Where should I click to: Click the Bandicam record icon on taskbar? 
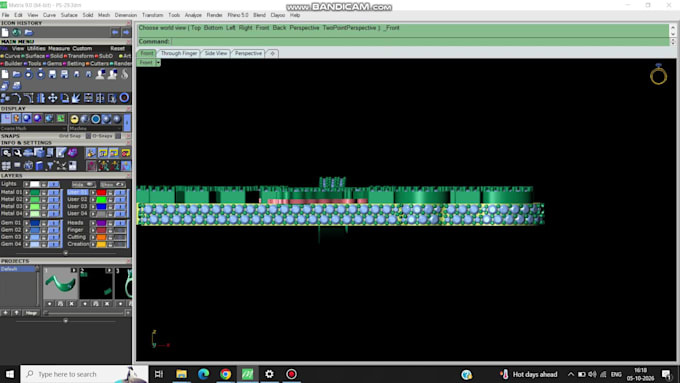291,374
